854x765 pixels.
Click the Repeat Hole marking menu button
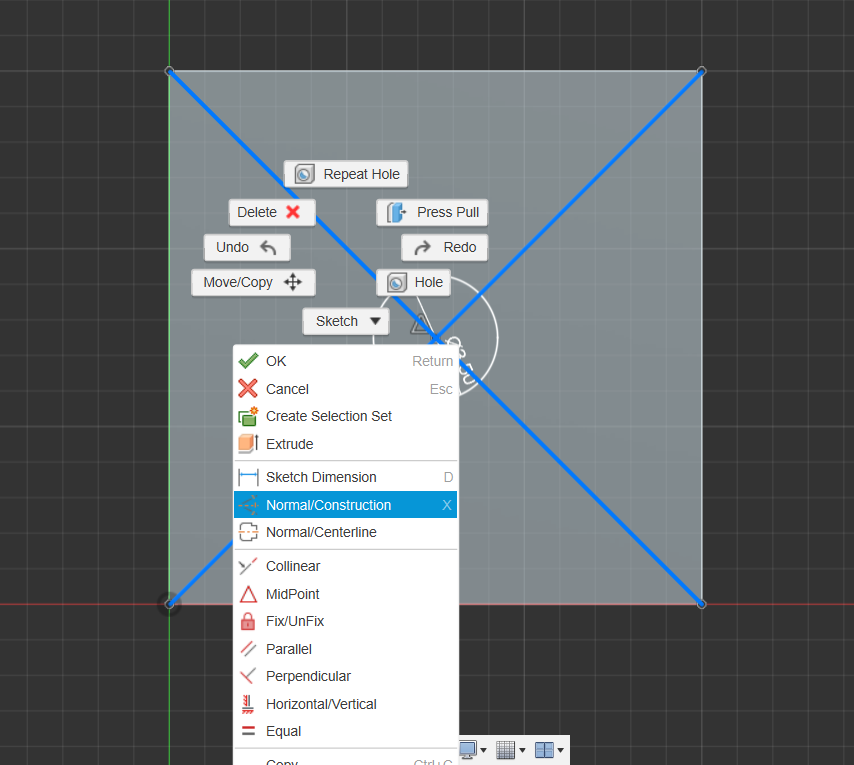click(346, 174)
